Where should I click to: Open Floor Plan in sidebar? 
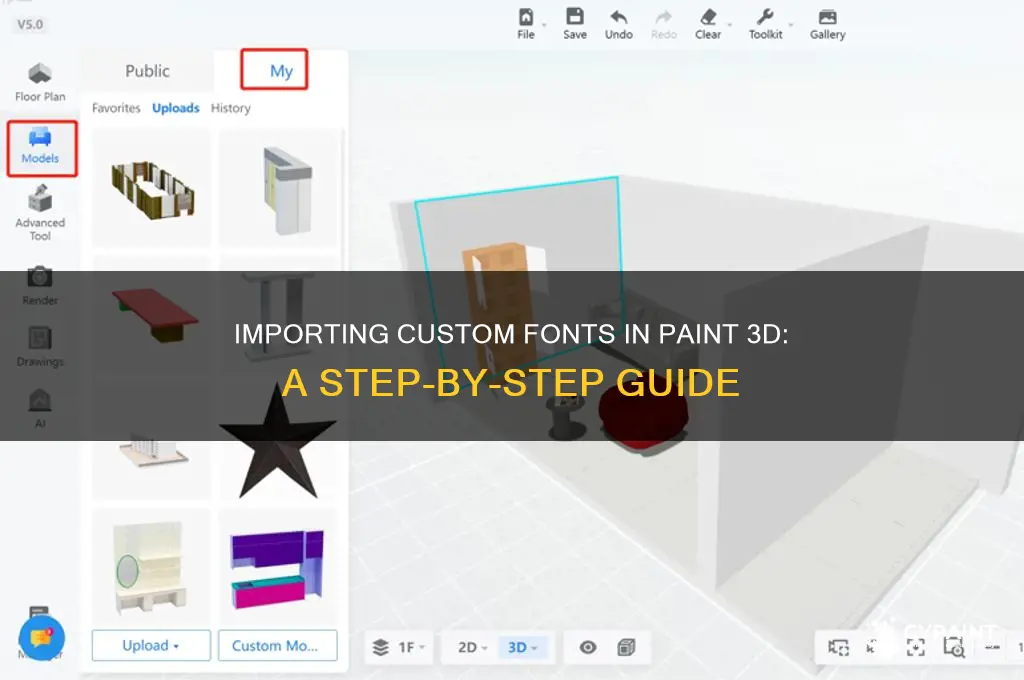point(40,83)
